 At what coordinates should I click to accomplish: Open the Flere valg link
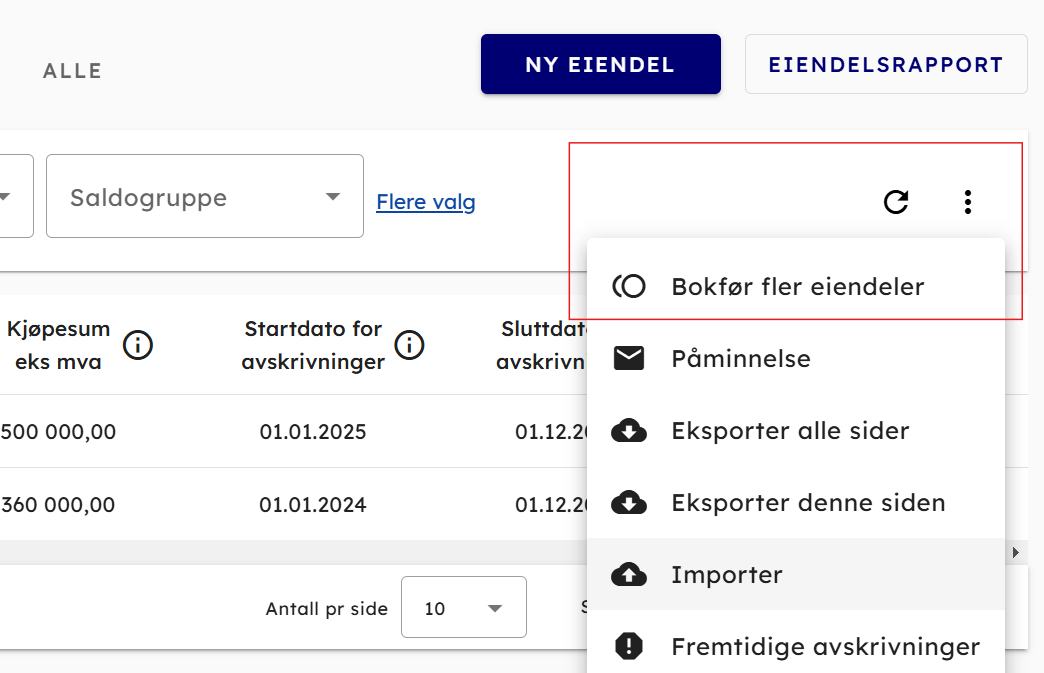click(x=426, y=202)
